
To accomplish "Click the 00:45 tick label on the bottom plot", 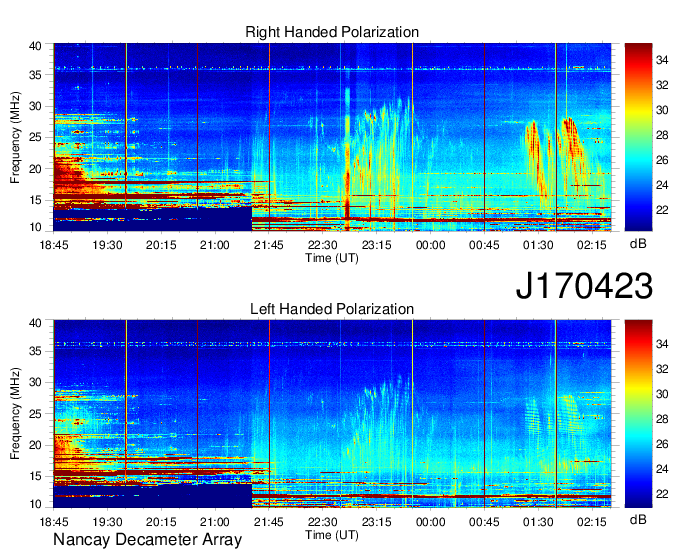I will pyautogui.click(x=484, y=522).
